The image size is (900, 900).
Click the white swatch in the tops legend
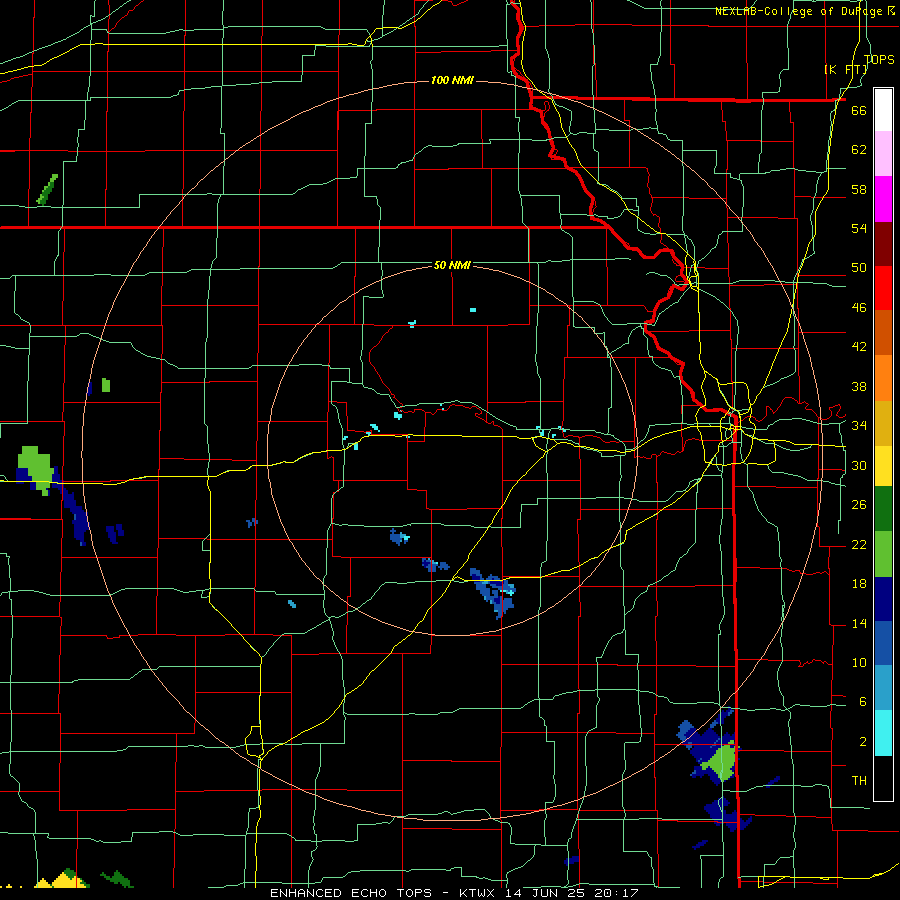click(x=883, y=110)
